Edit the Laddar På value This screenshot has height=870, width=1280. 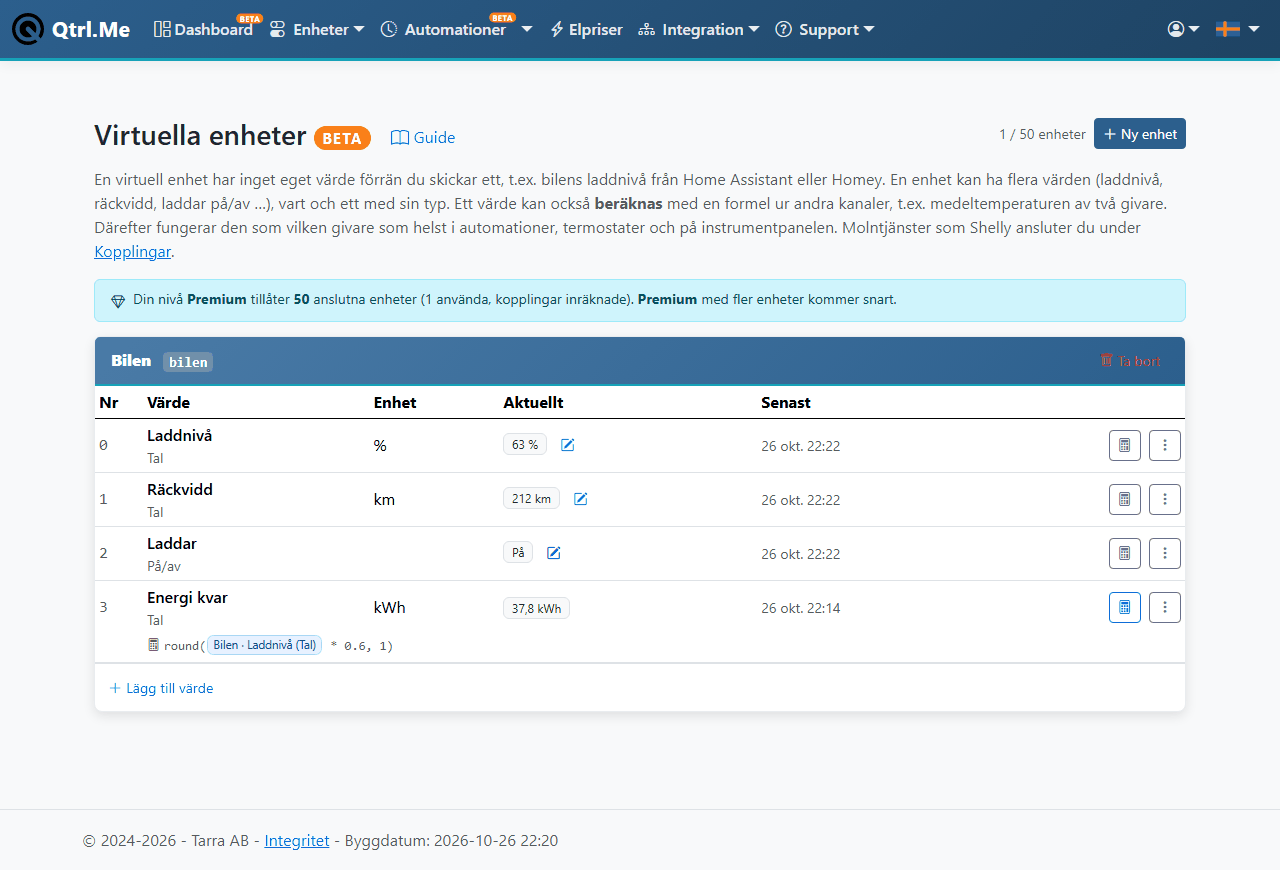(554, 553)
